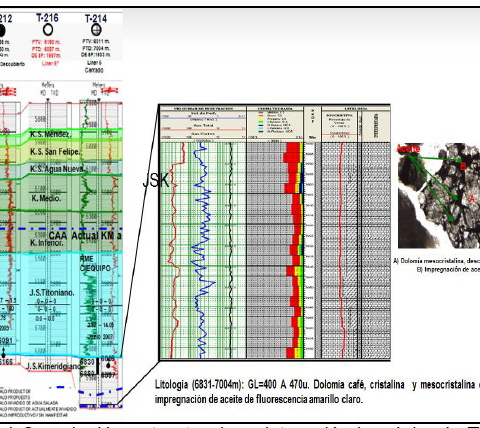Select the J.S.Titoniano formation label

point(52,293)
